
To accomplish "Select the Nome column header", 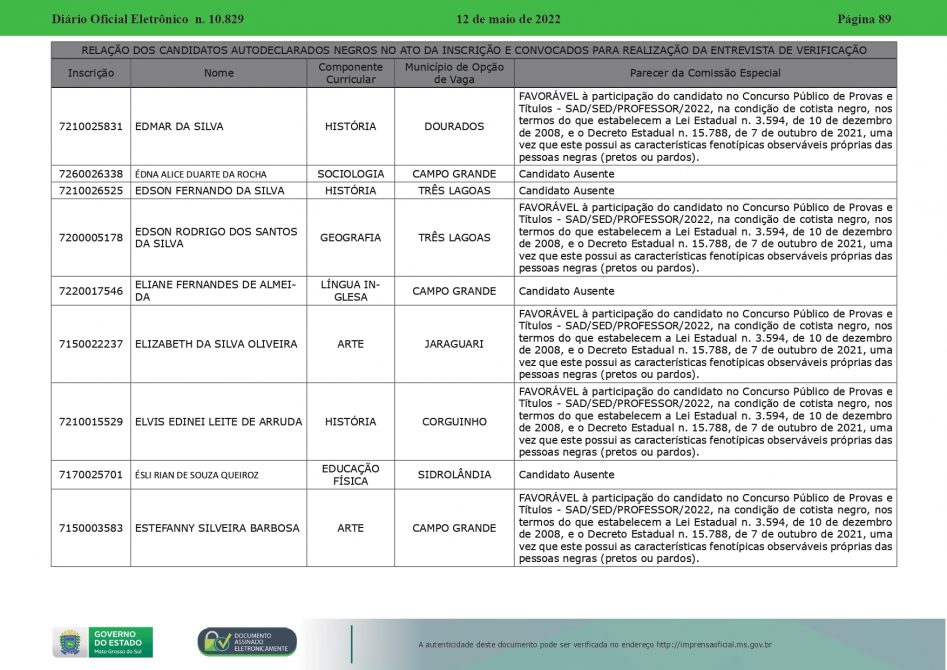I will click(x=219, y=73).
